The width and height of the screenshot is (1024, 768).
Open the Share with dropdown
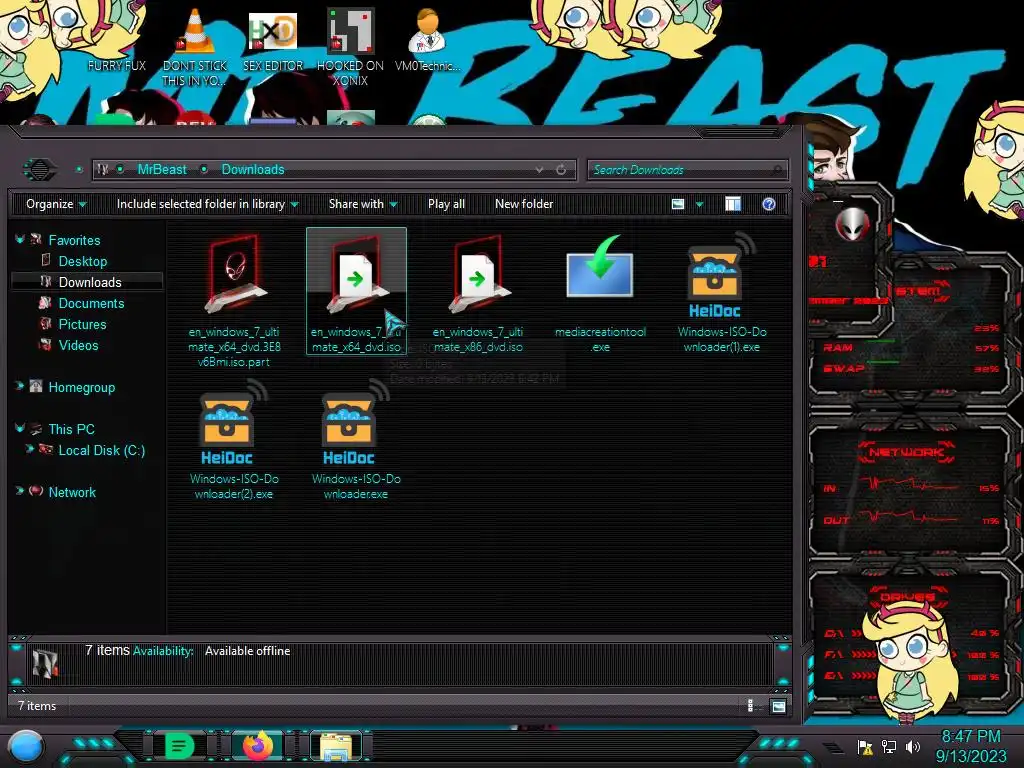[363, 204]
